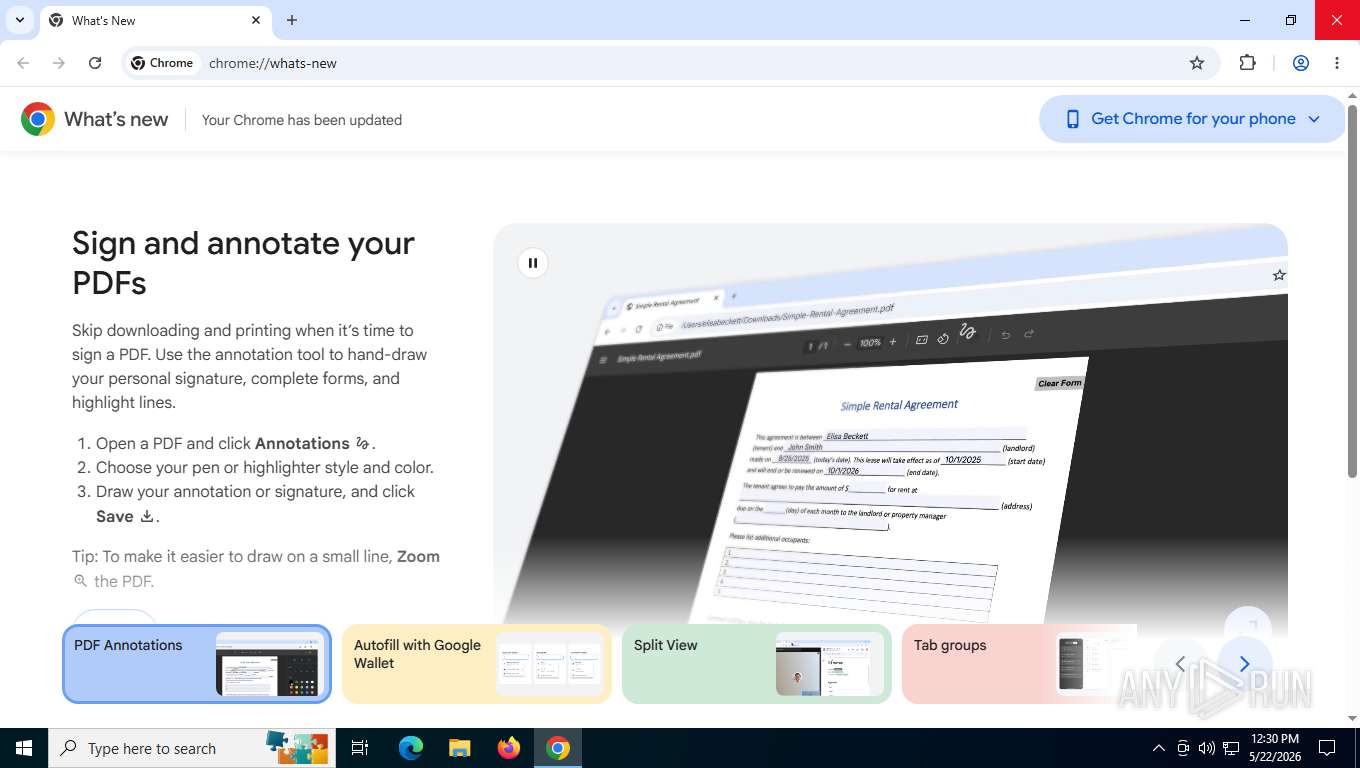Go forward to next page

click(59, 63)
